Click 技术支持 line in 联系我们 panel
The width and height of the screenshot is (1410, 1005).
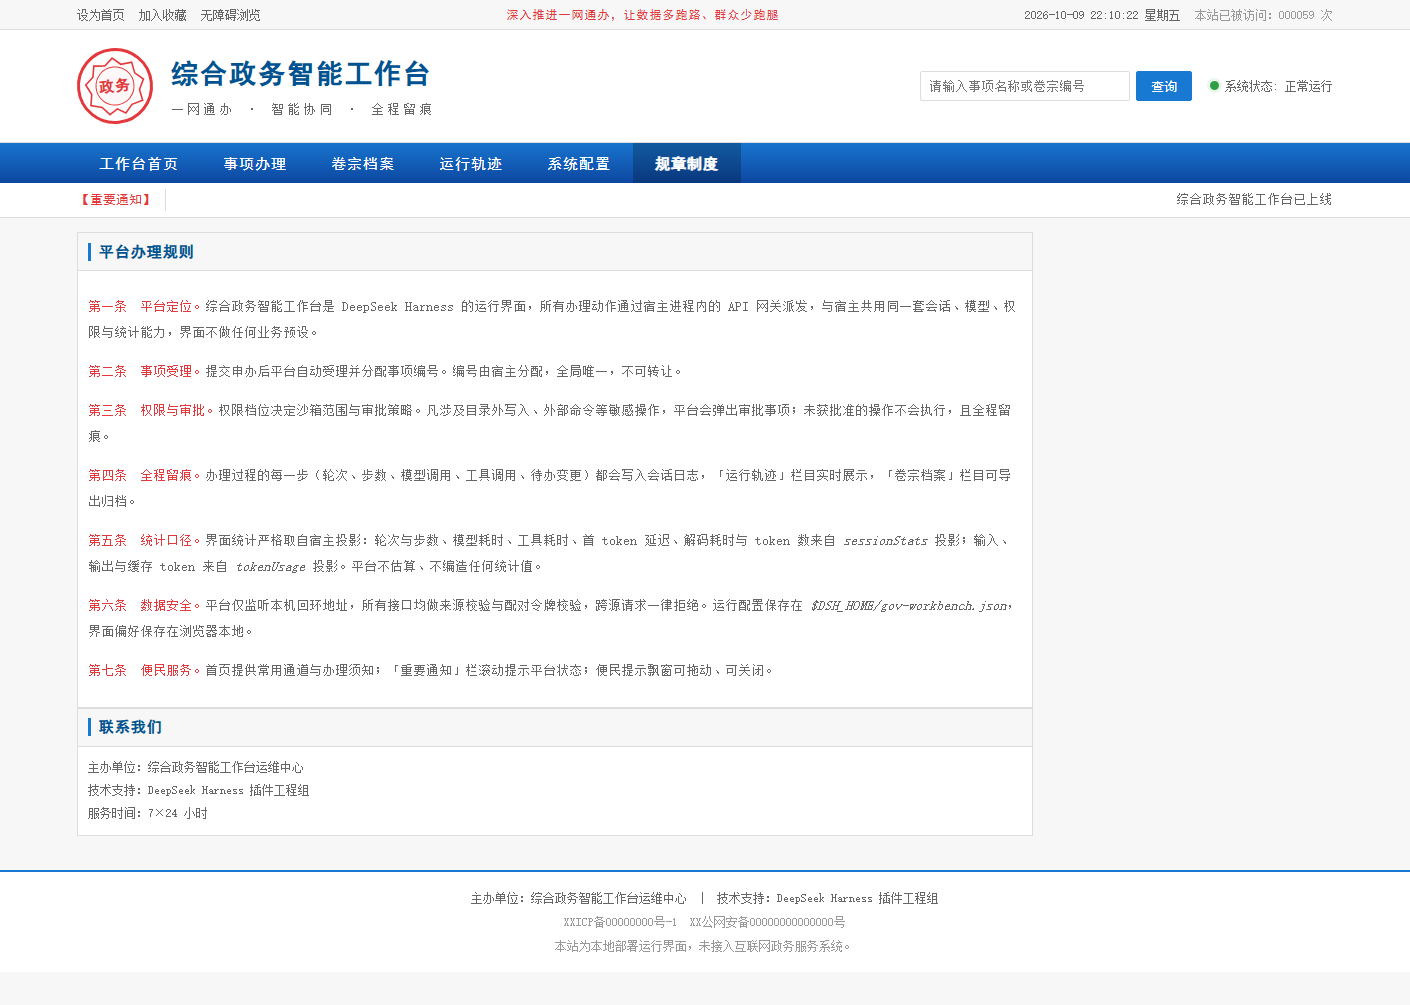199,791
